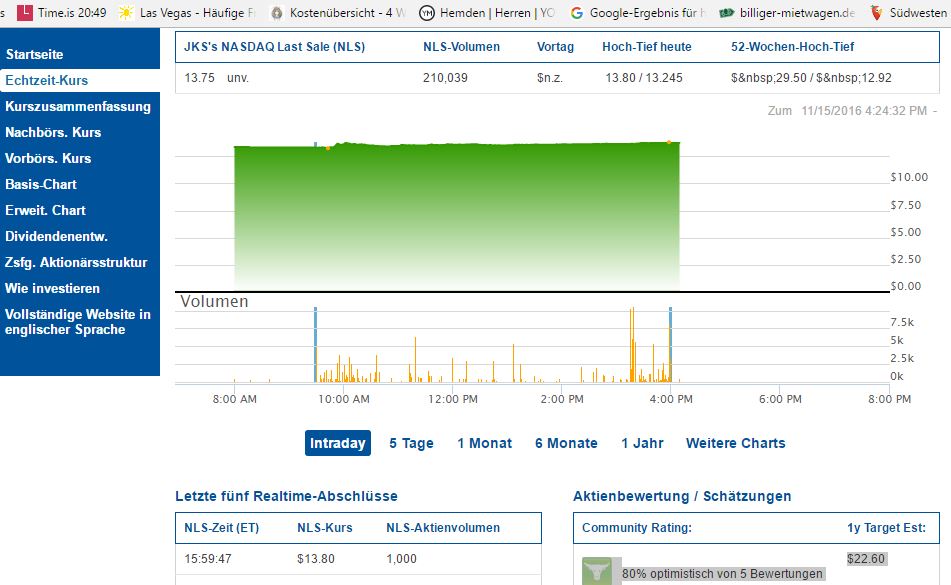Click the NLS-Aktienvolumen column header
This screenshot has width=951, height=585.
pyautogui.click(x=443, y=527)
